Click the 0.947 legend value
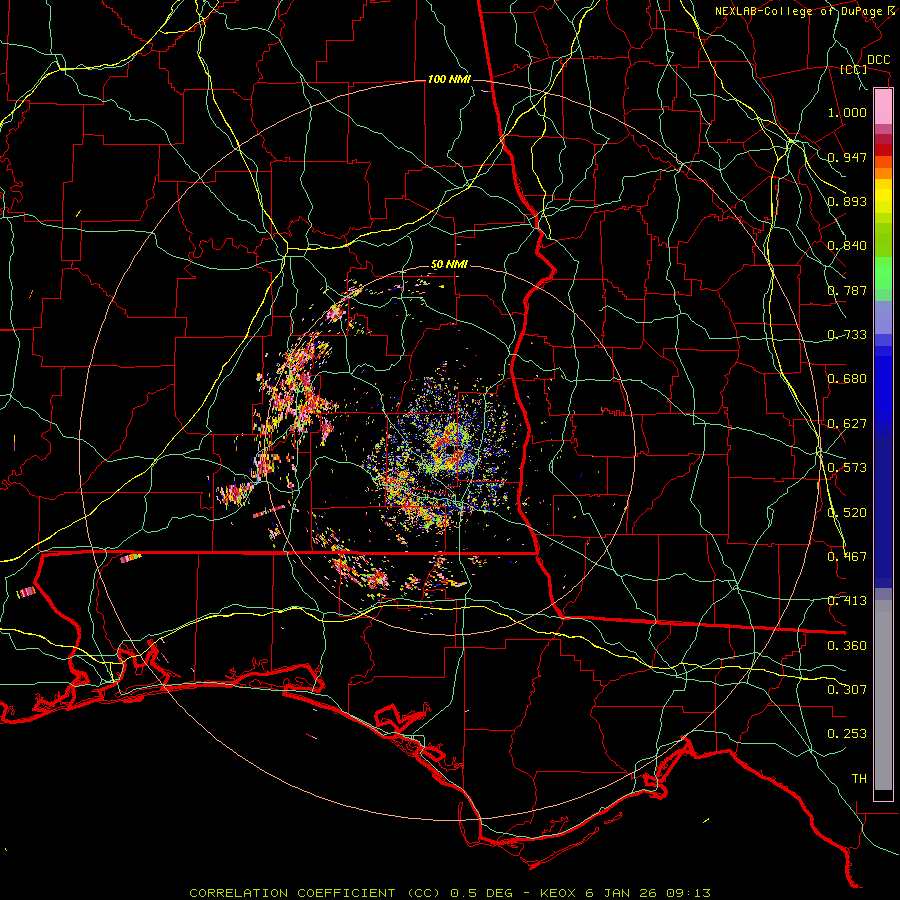This screenshot has width=900, height=900. [847, 157]
